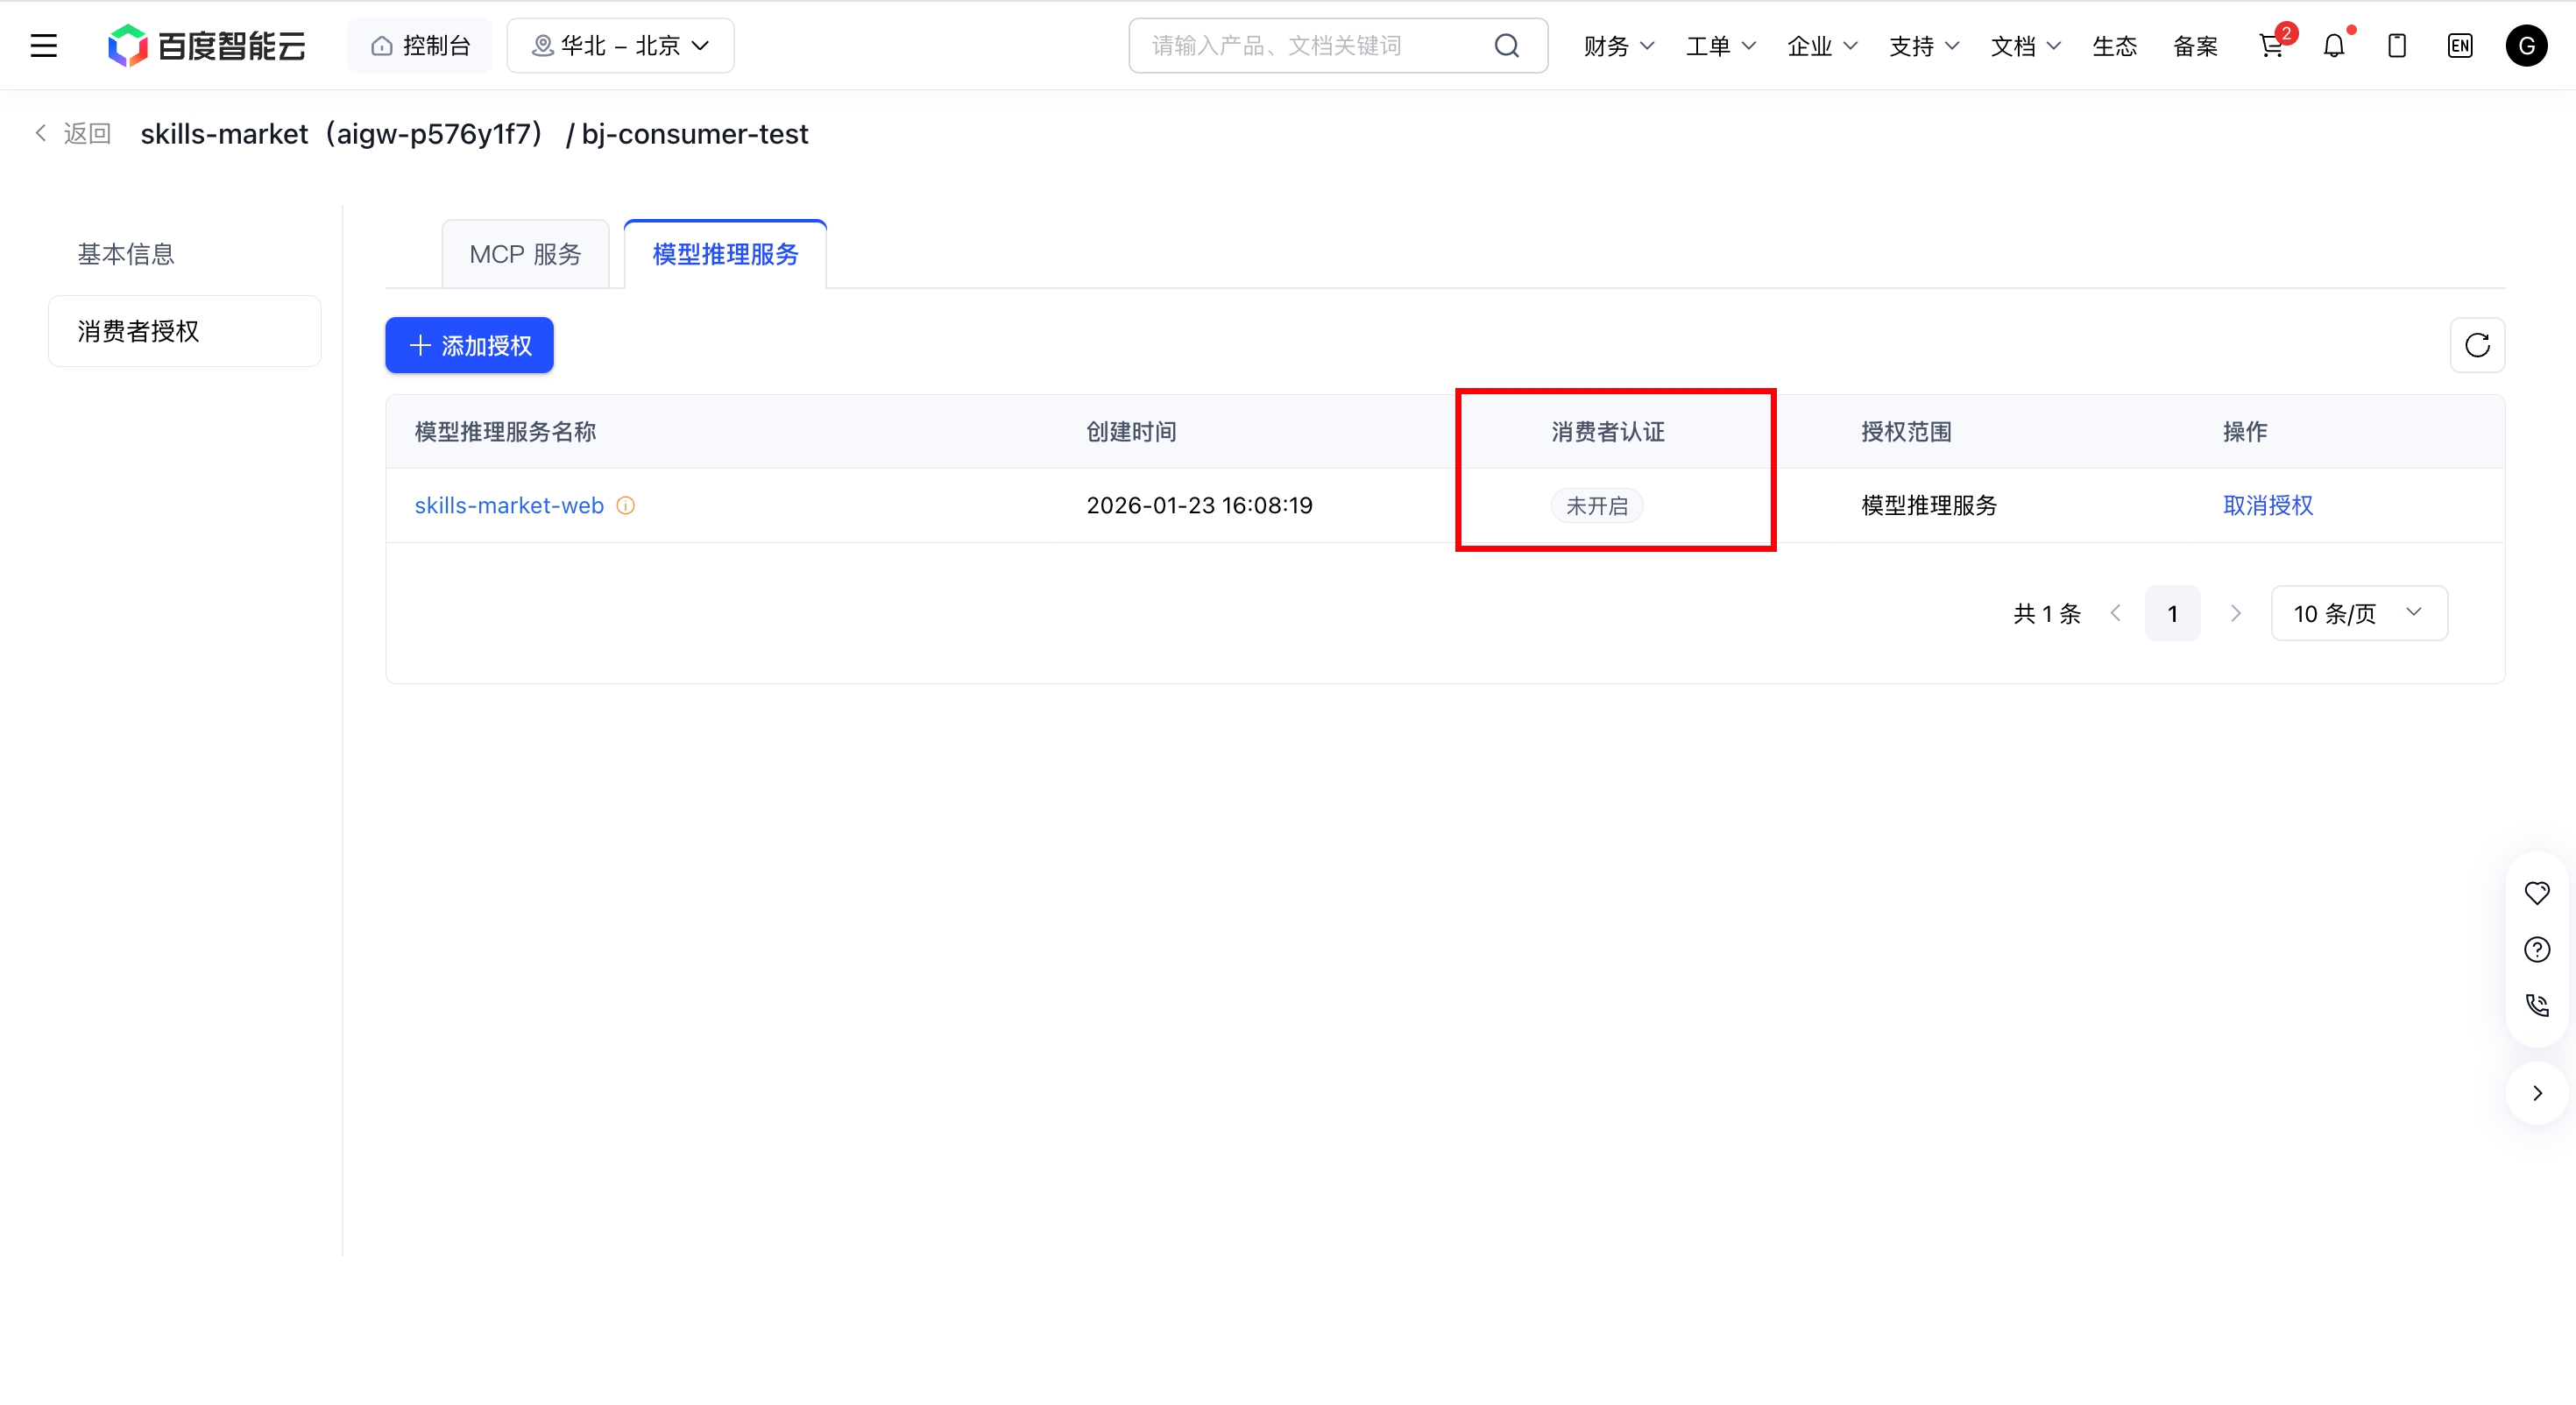Go to next page arrow
The height and width of the screenshot is (1405, 2576).
coord(2236,613)
